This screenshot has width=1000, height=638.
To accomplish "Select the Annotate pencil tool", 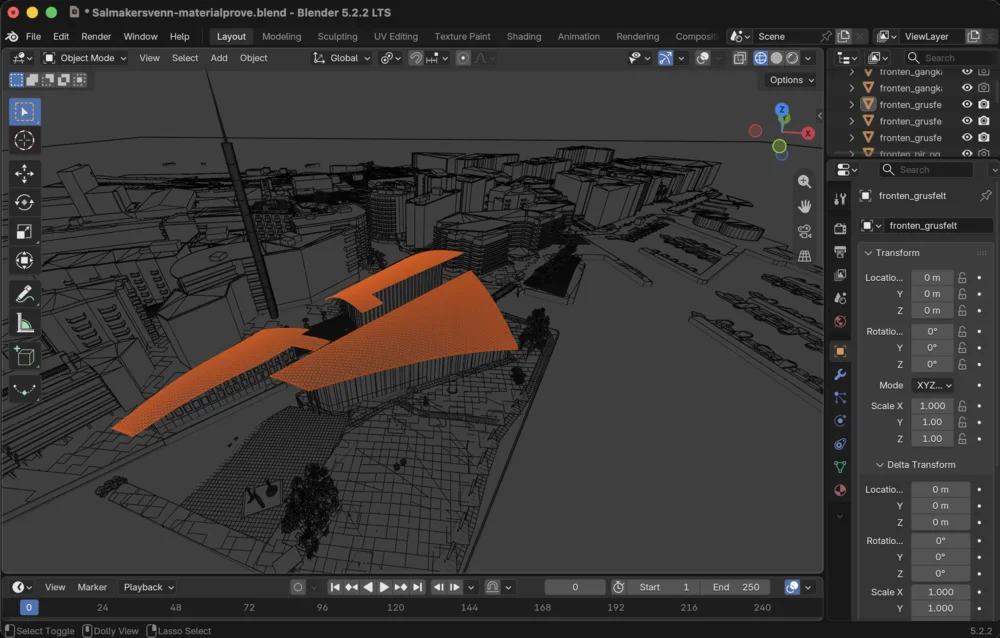I will [x=24, y=294].
